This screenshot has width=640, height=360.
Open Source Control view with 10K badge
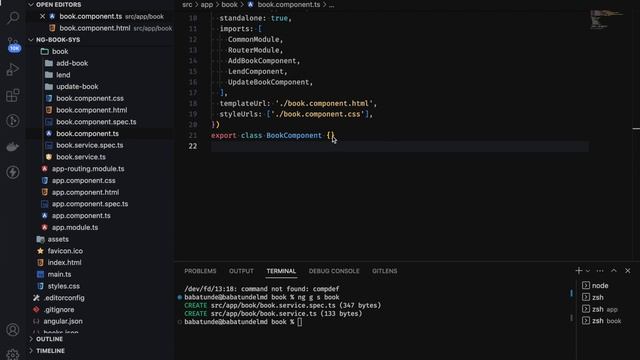(13, 44)
